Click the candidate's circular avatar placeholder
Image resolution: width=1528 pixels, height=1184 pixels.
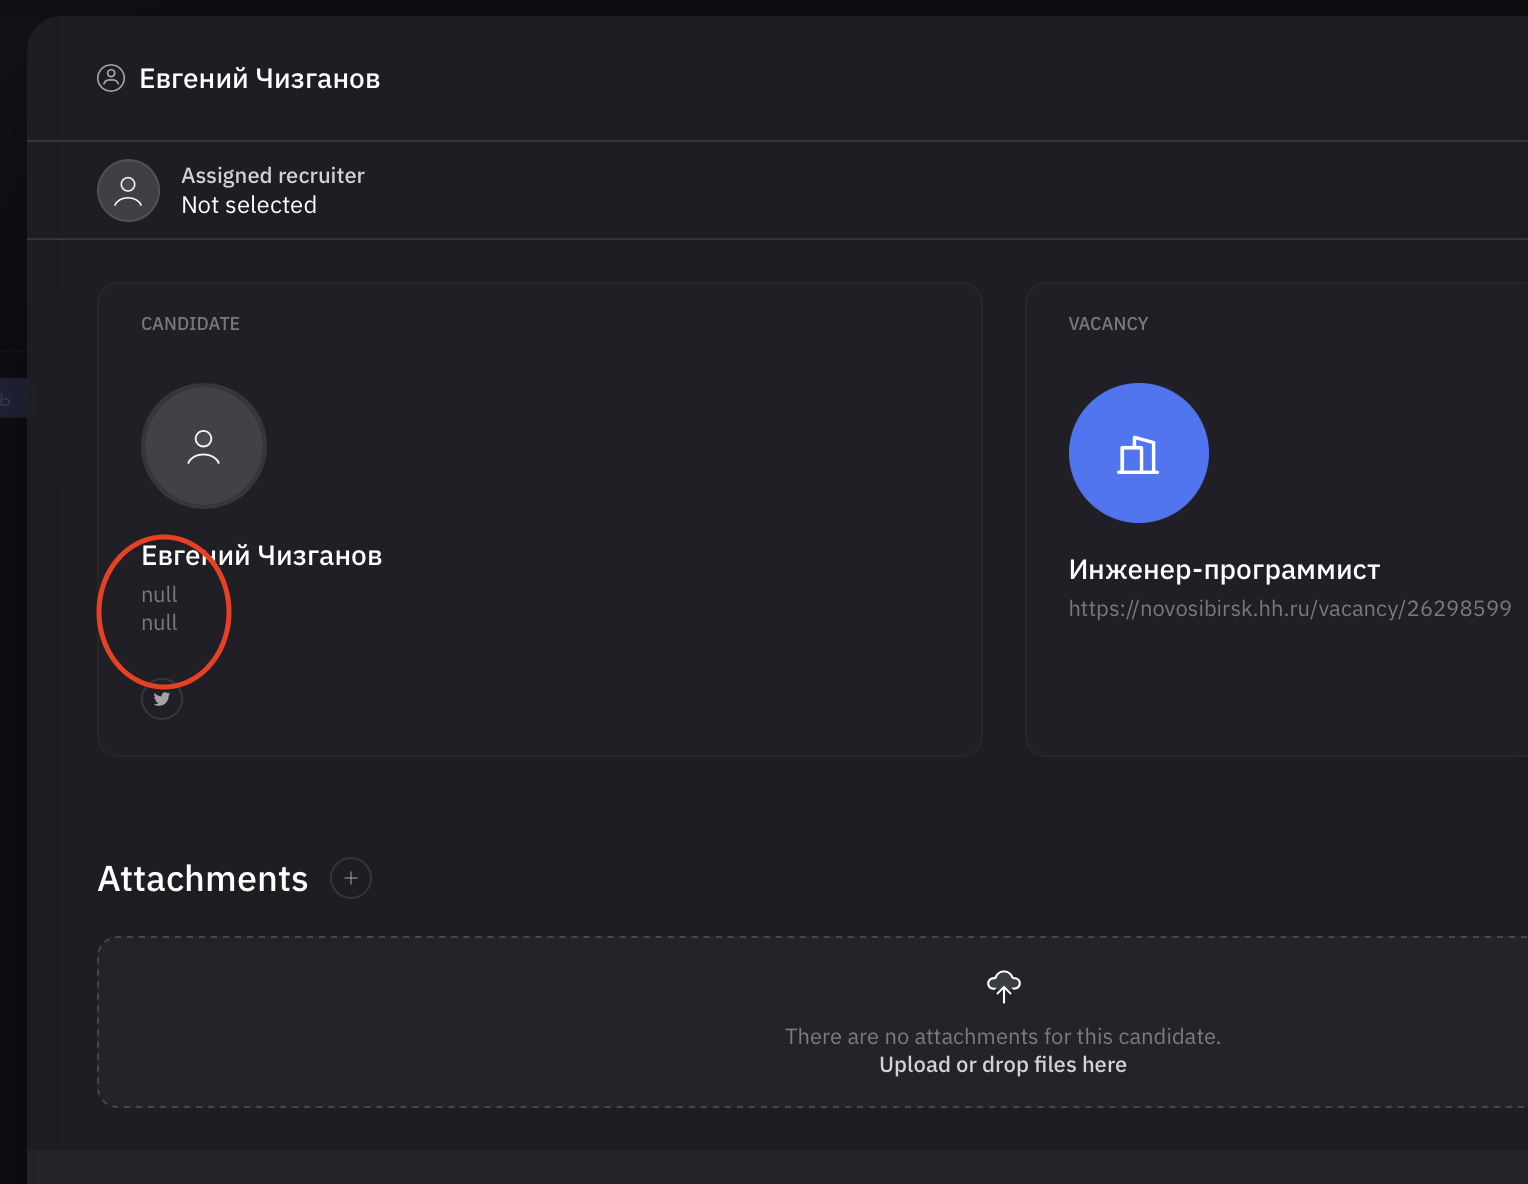[204, 447]
